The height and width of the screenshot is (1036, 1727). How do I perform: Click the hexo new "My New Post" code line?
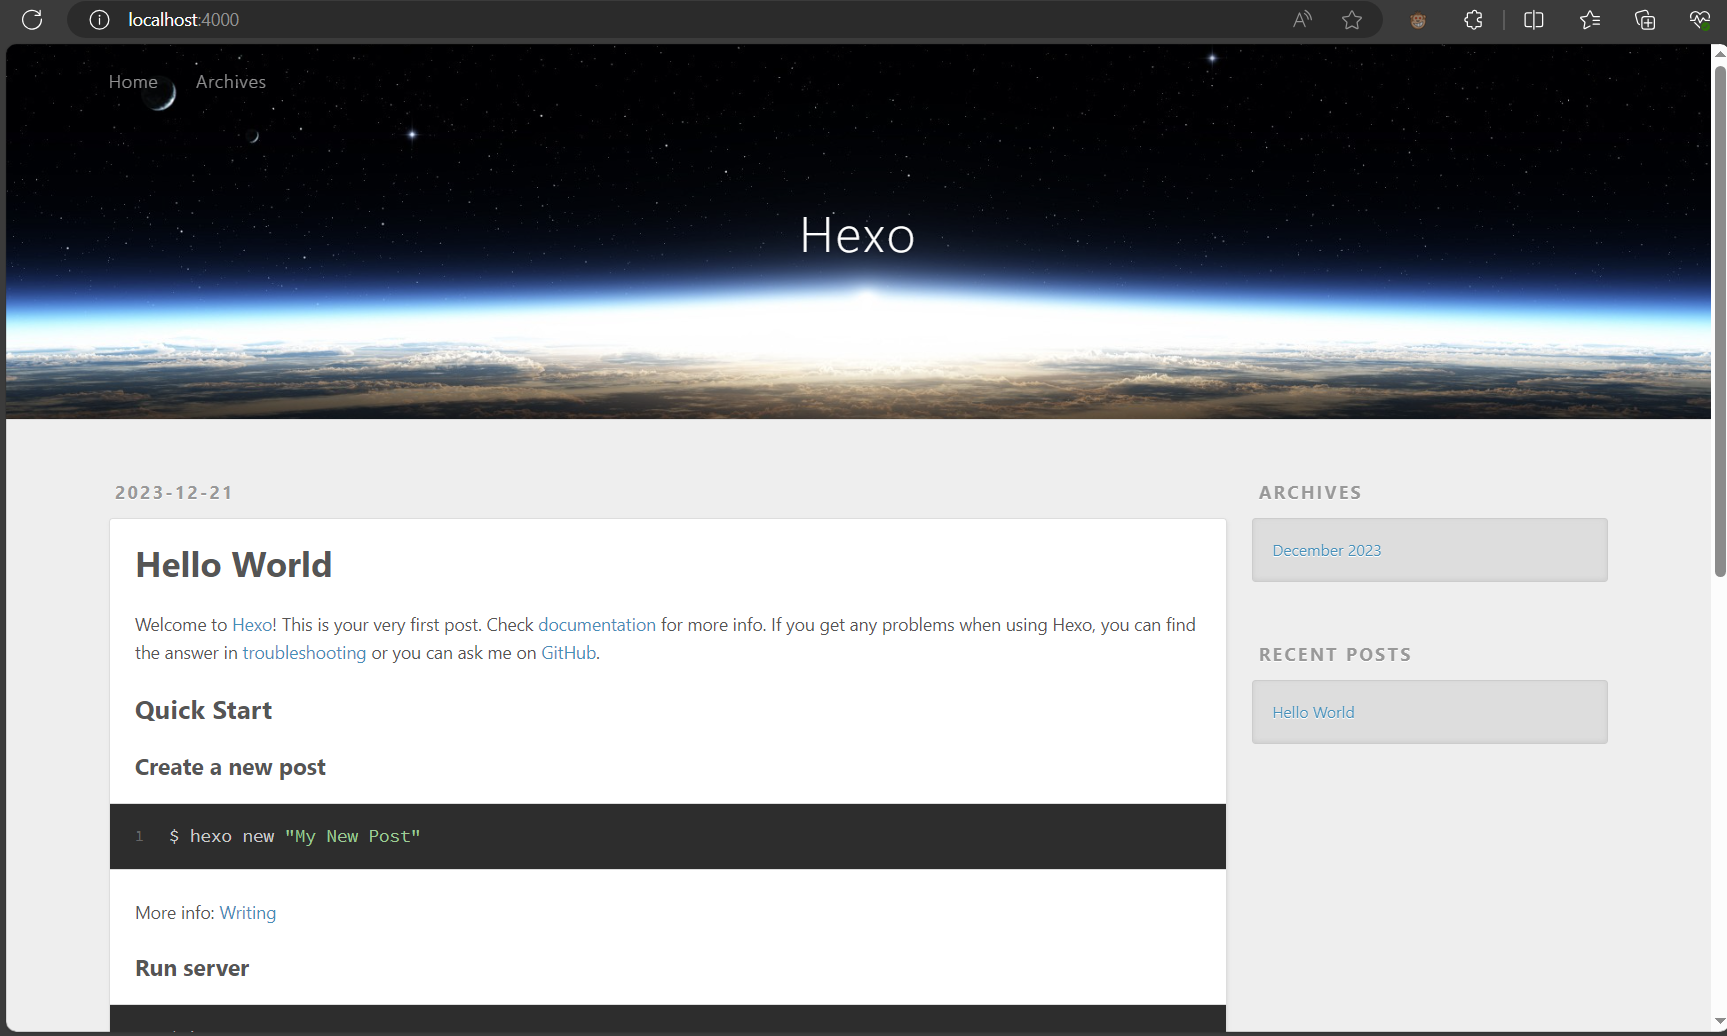coord(295,837)
